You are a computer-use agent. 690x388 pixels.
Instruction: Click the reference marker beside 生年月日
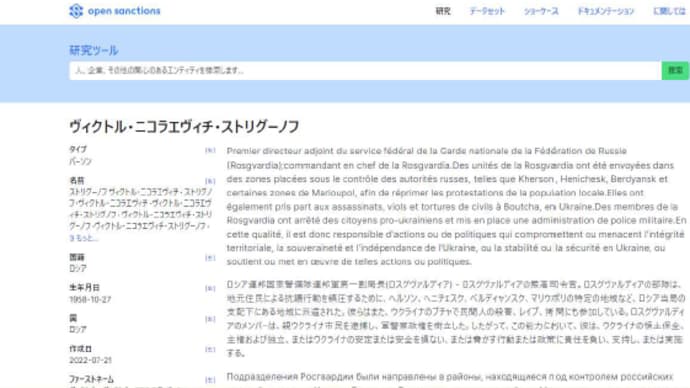pyautogui.click(x=210, y=289)
